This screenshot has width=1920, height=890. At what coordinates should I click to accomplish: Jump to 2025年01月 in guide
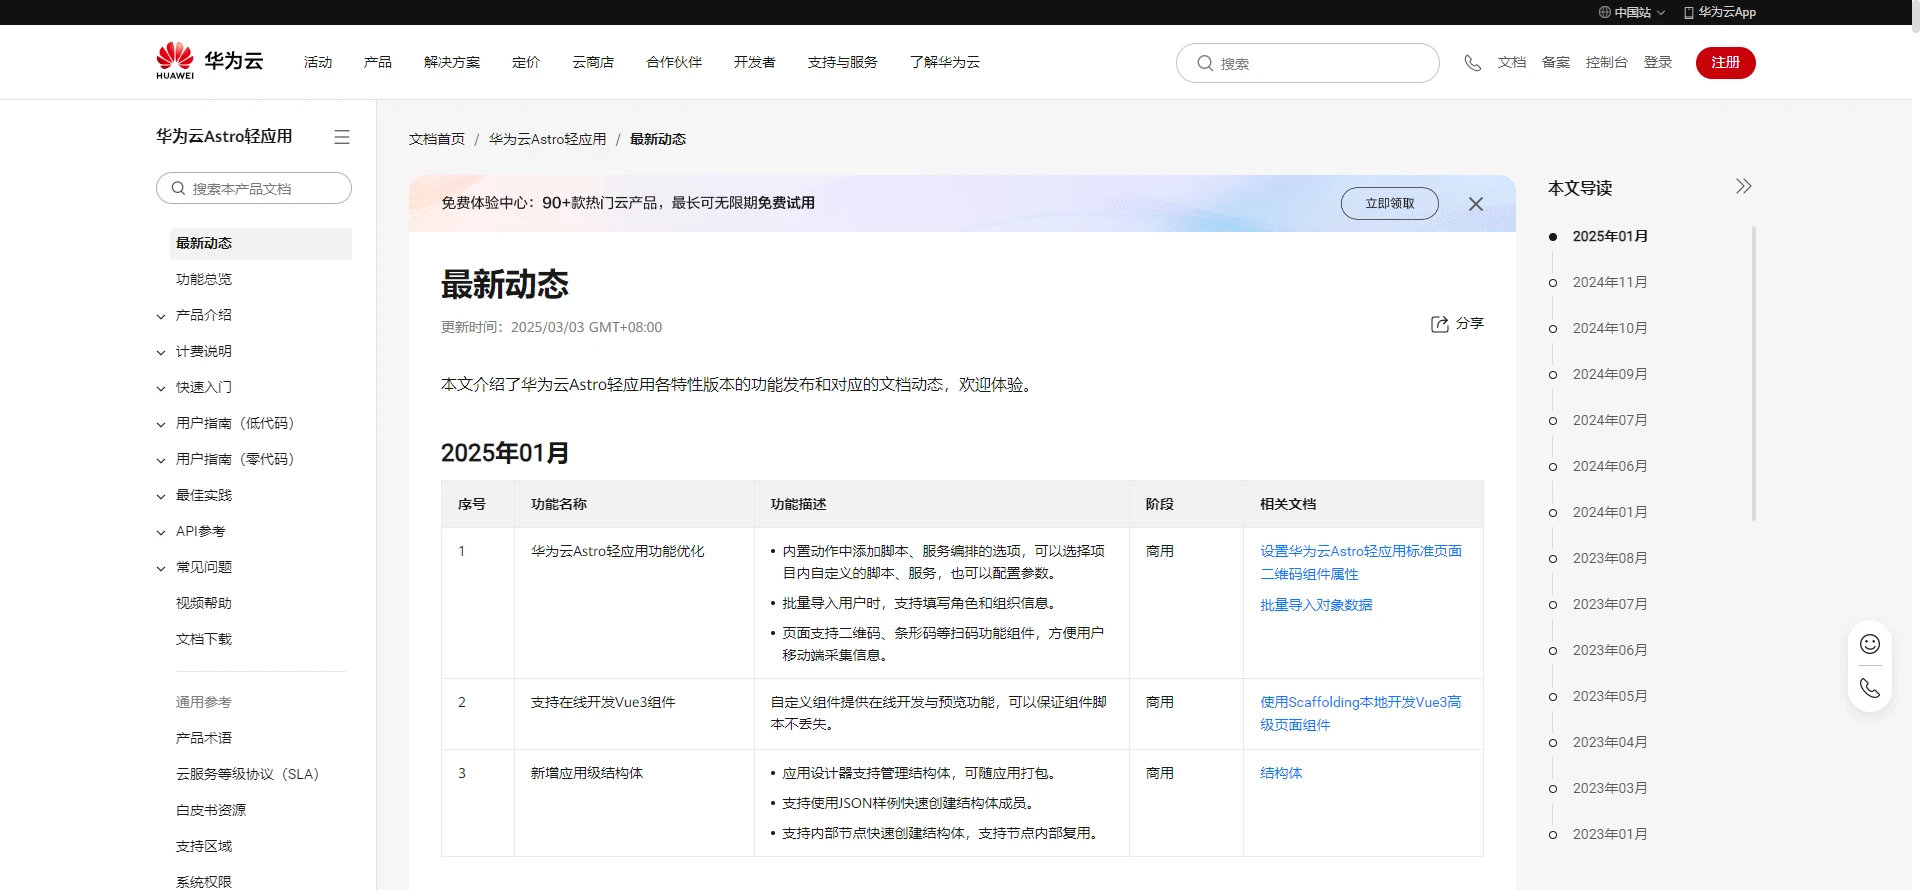[1610, 237]
